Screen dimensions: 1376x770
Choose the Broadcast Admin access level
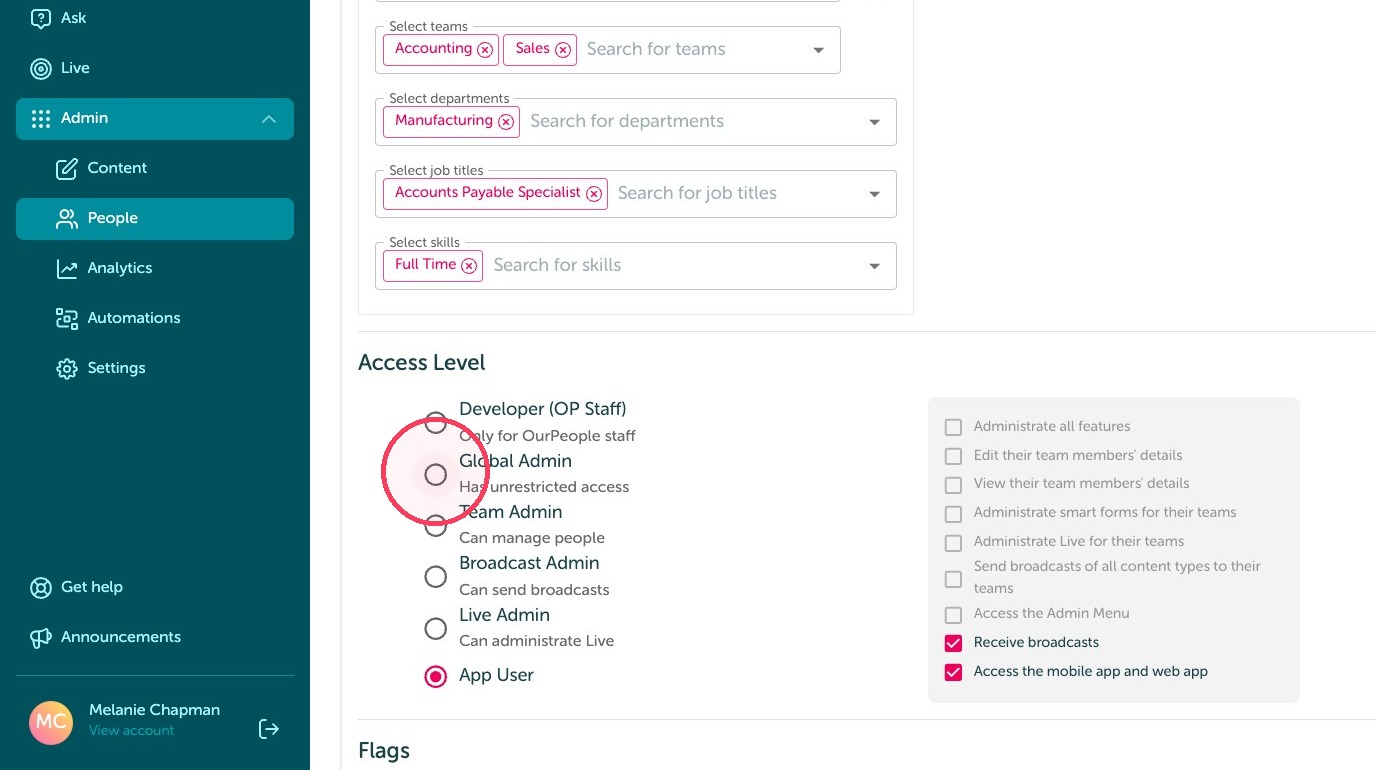point(435,577)
